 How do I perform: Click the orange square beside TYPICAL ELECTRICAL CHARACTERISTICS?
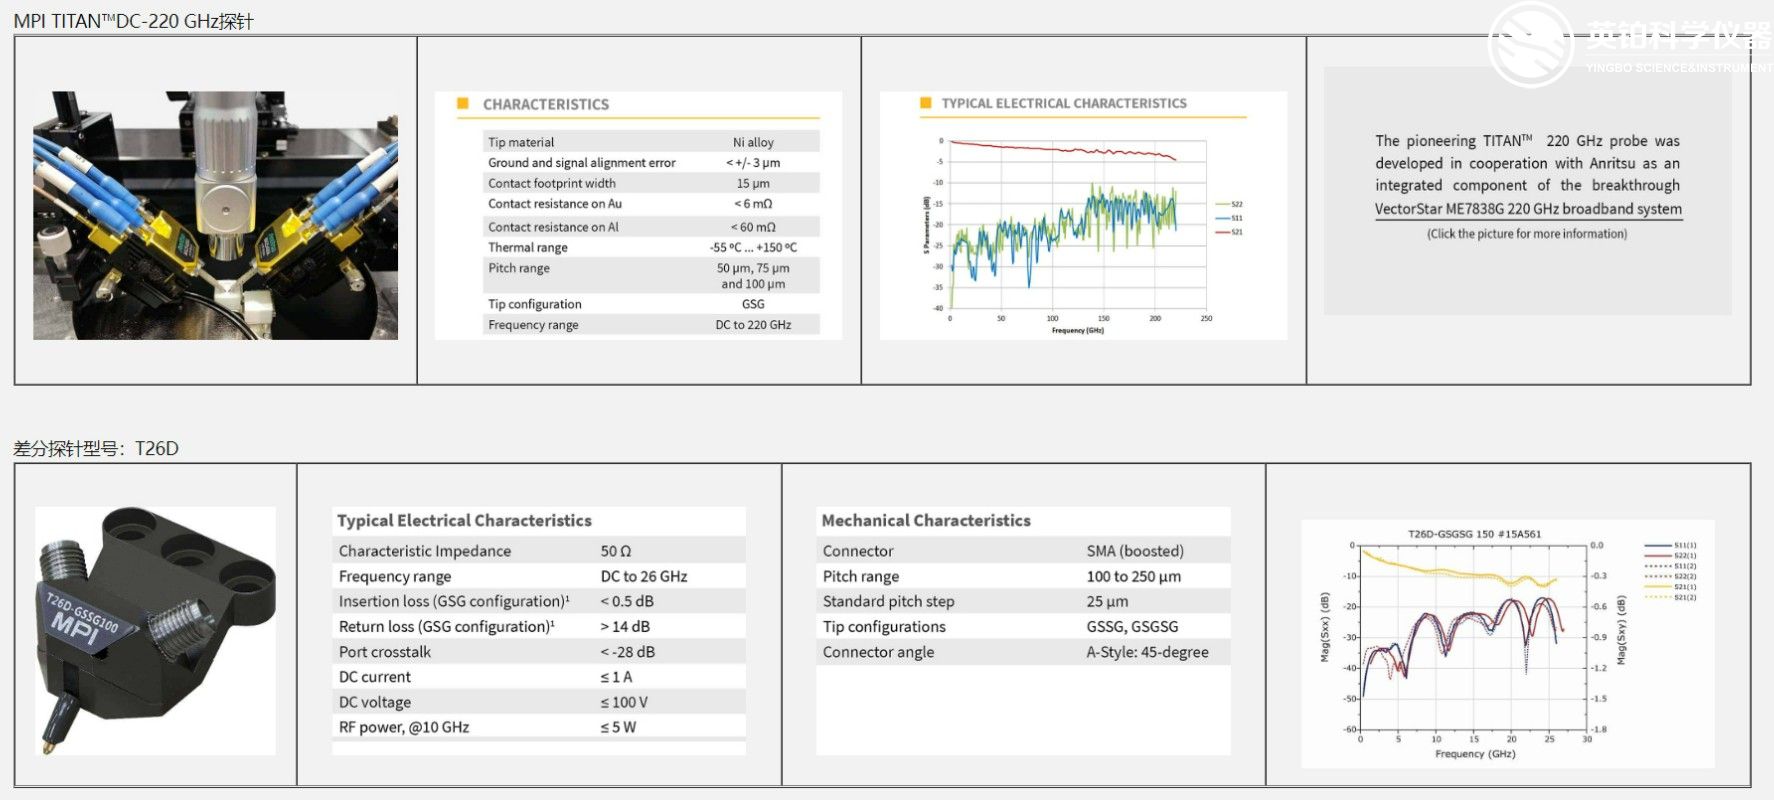[925, 103]
